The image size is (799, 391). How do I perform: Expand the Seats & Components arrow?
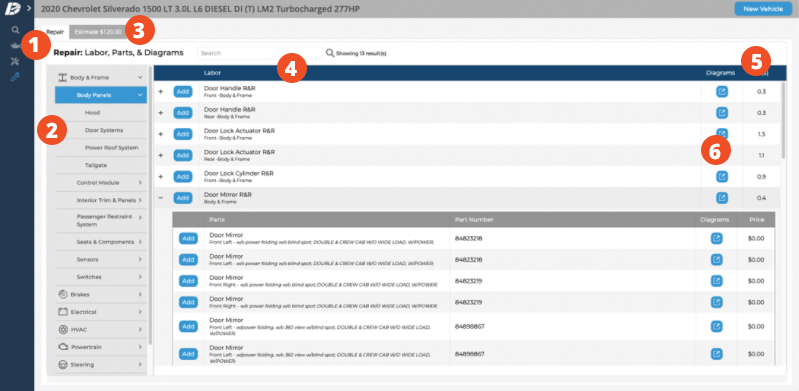tap(140, 242)
